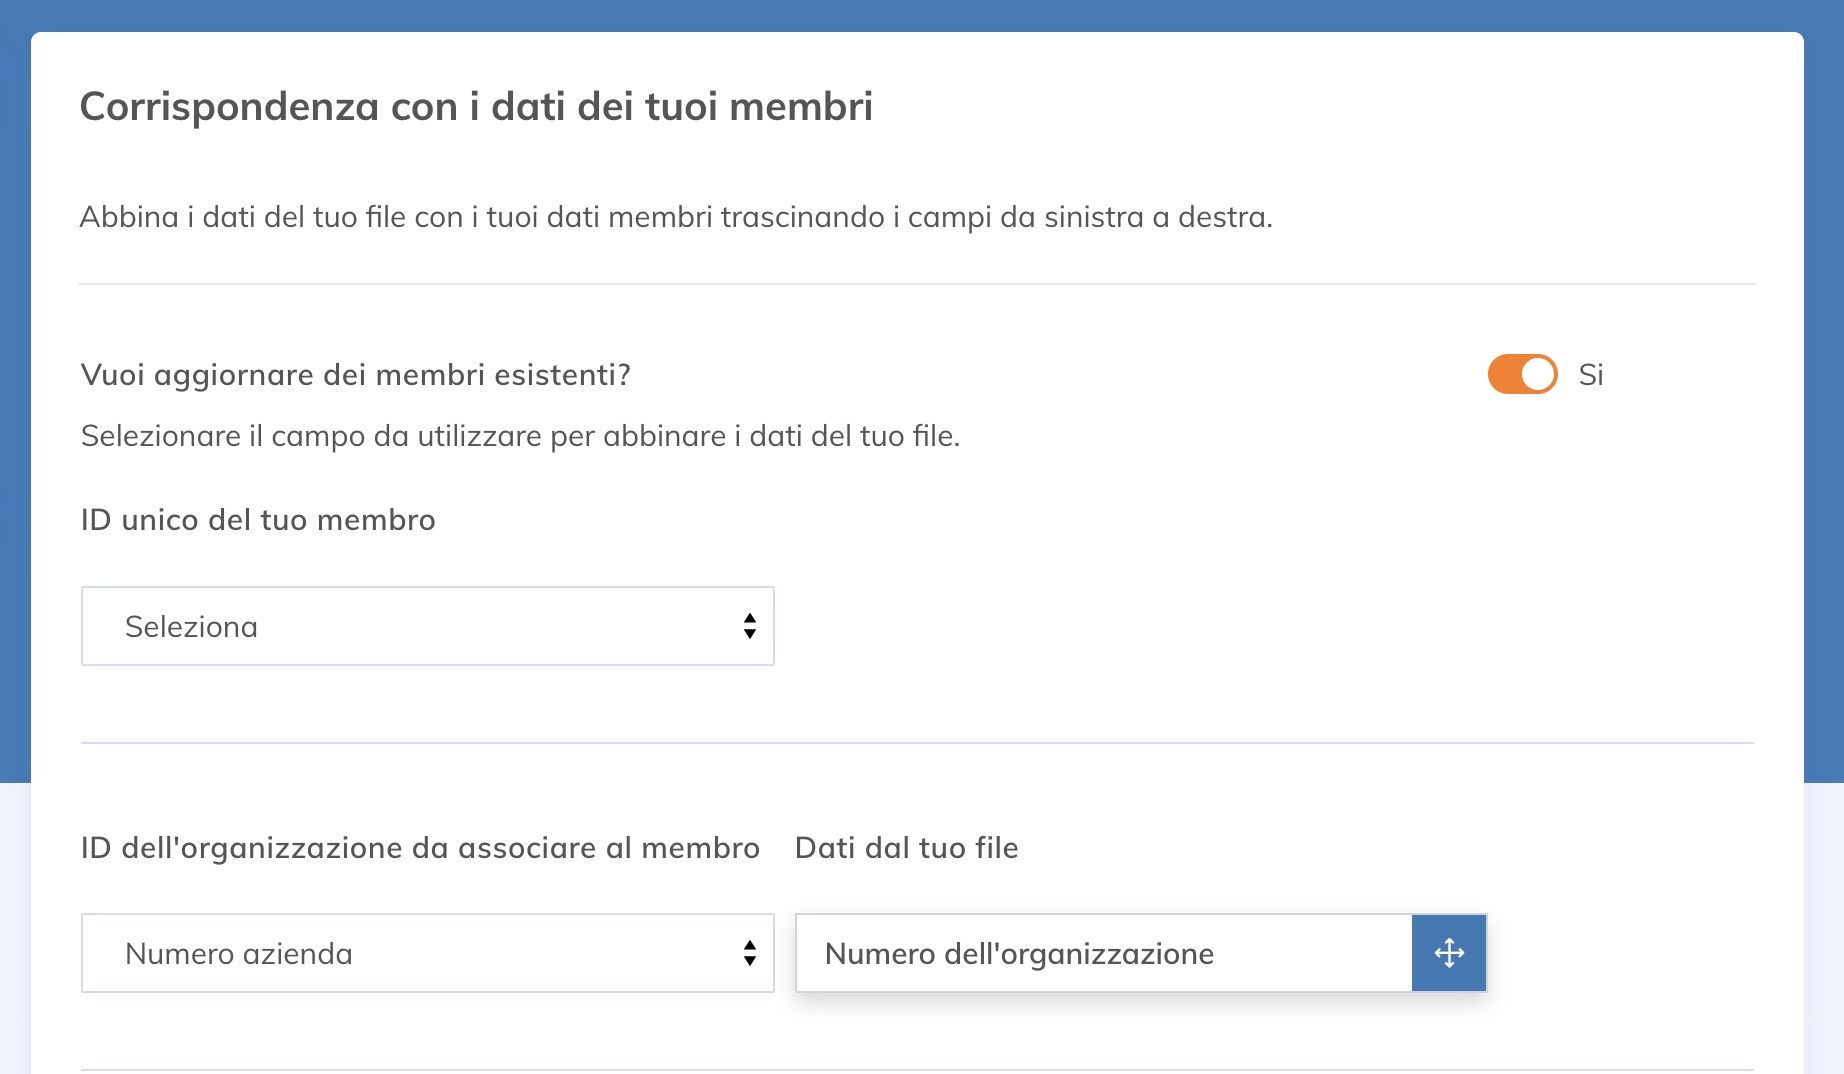Click the blue move icon beside Numero dell'organizzazione
The height and width of the screenshot is (1074, 1844).
click(x=1449, y=953)
